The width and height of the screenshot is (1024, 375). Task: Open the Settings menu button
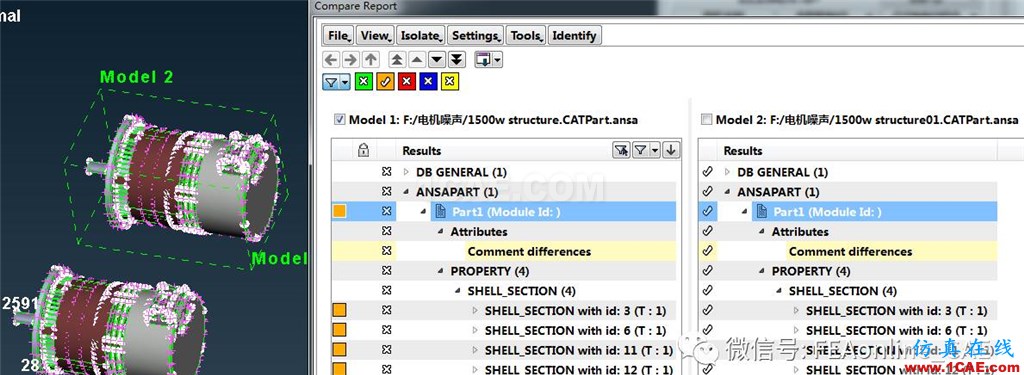pos(476,36)
